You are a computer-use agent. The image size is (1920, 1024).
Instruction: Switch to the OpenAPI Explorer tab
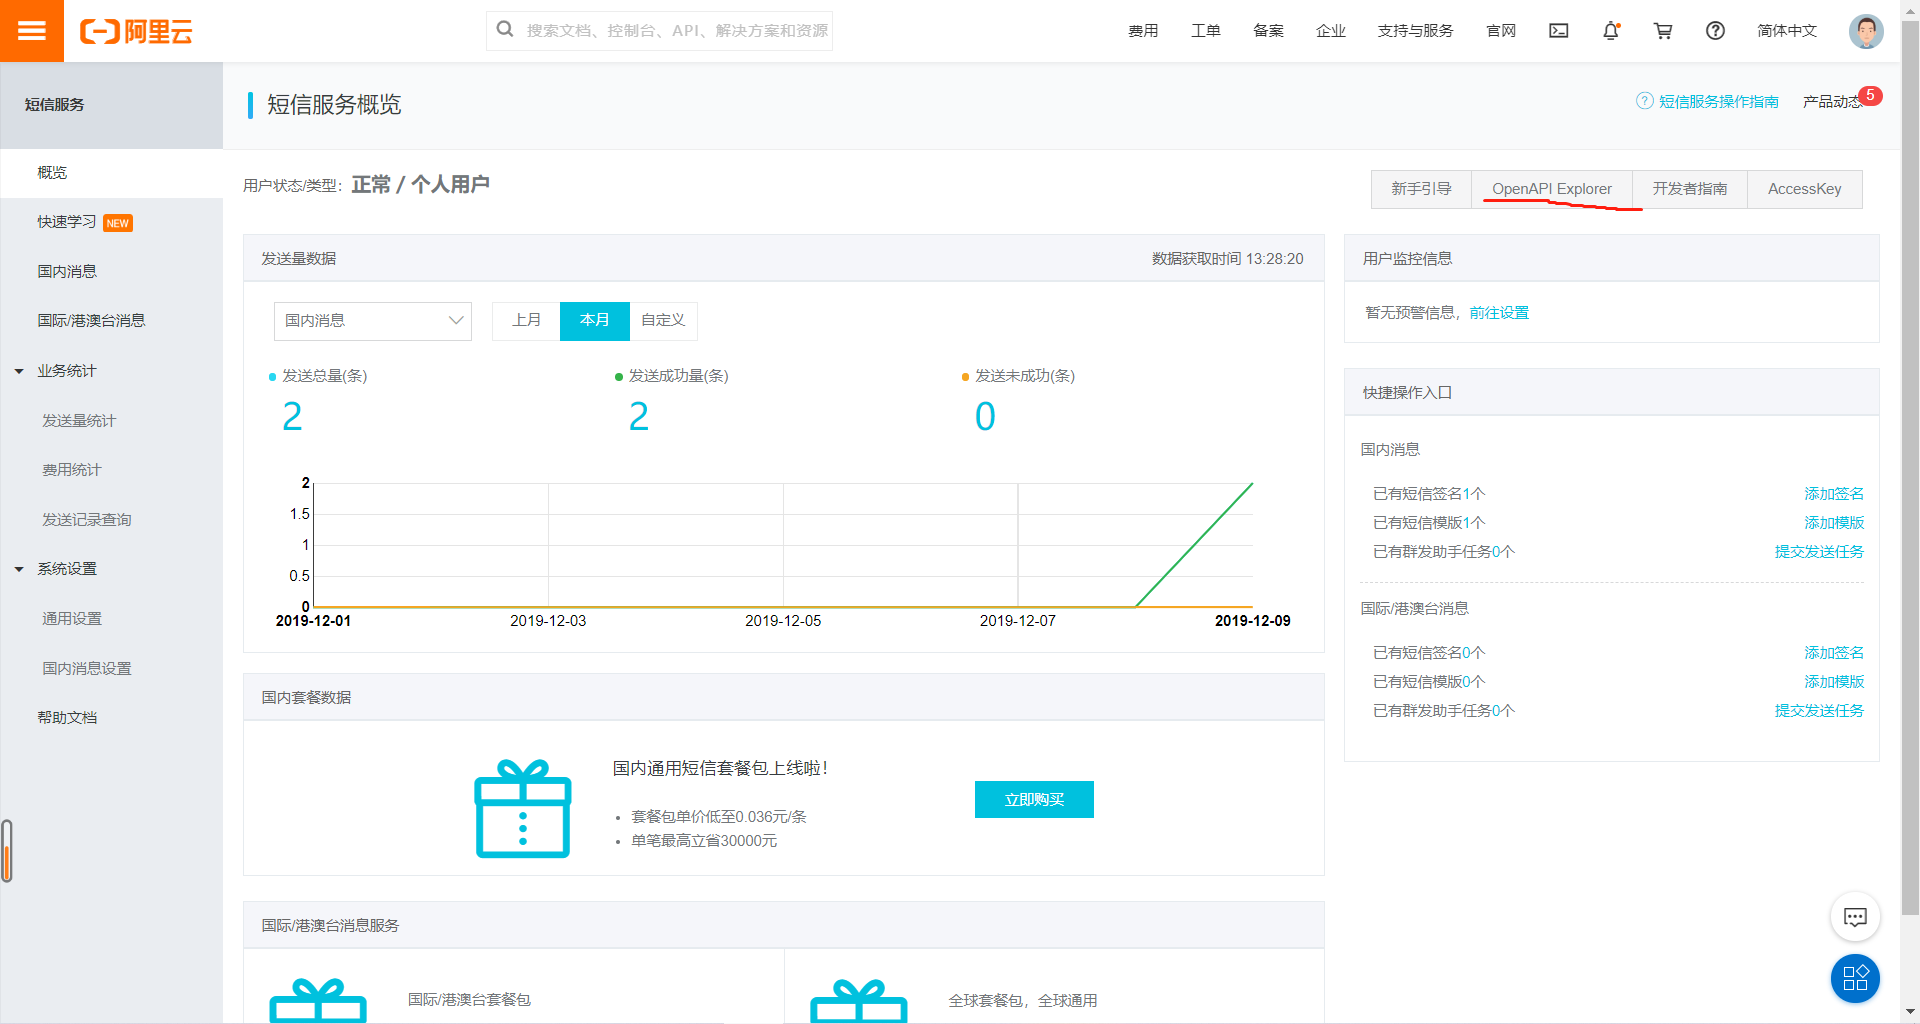[1551, 188]
